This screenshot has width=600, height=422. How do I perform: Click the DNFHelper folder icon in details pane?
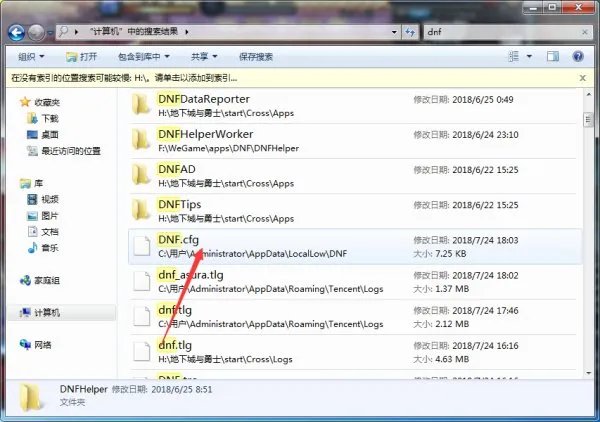pyautogui.click(x=31, y=398)
